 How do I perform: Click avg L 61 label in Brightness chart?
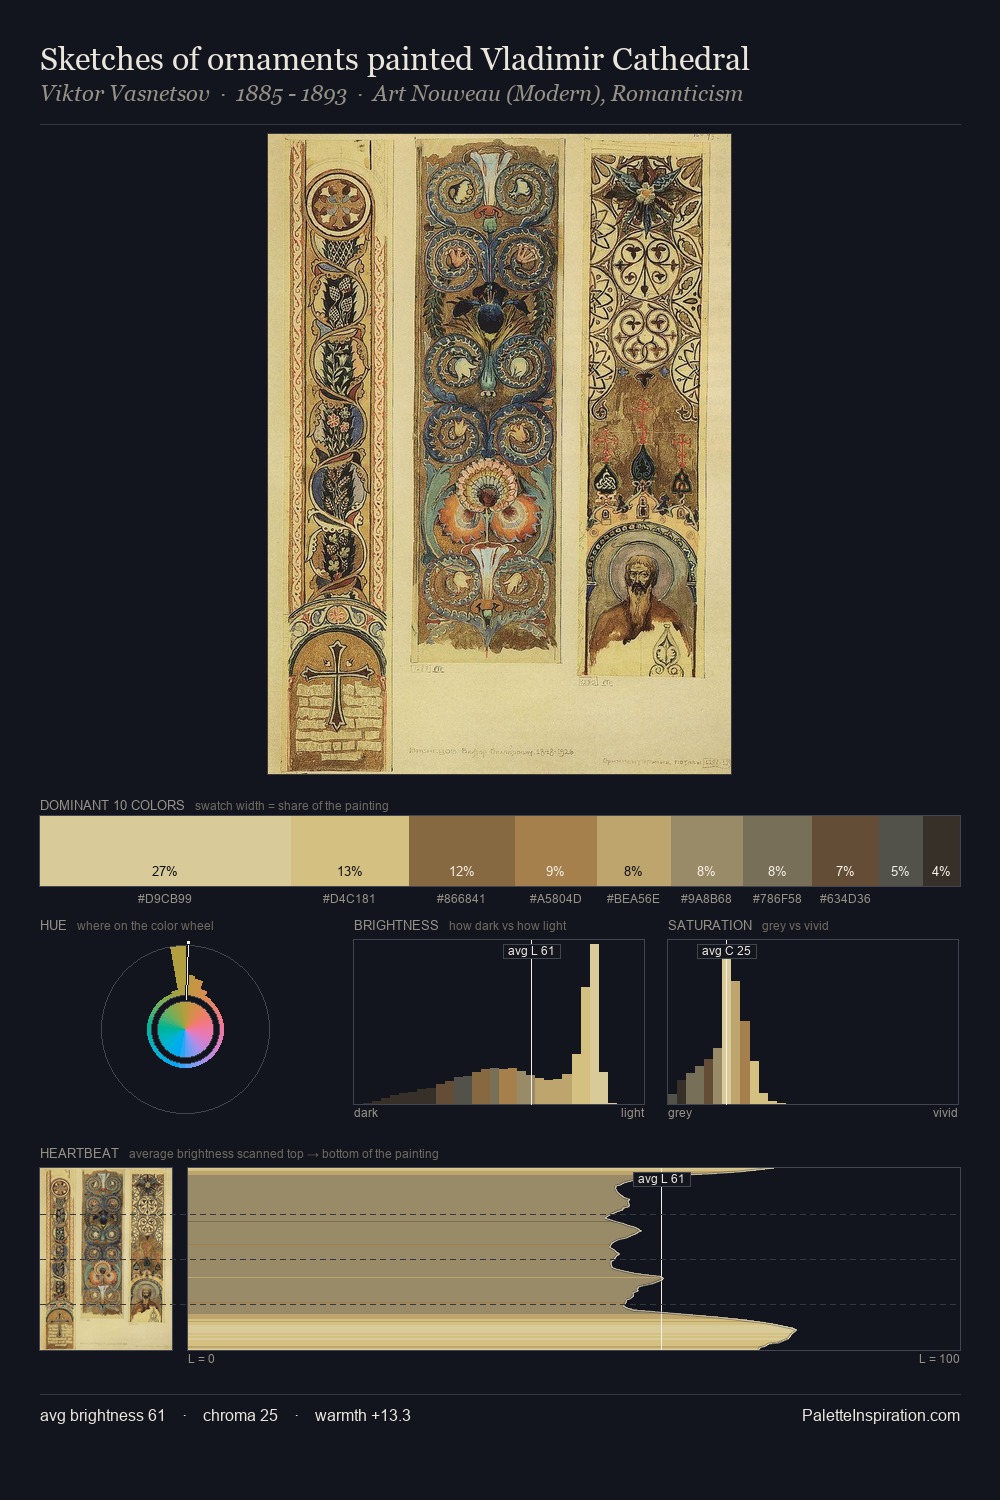531,951
